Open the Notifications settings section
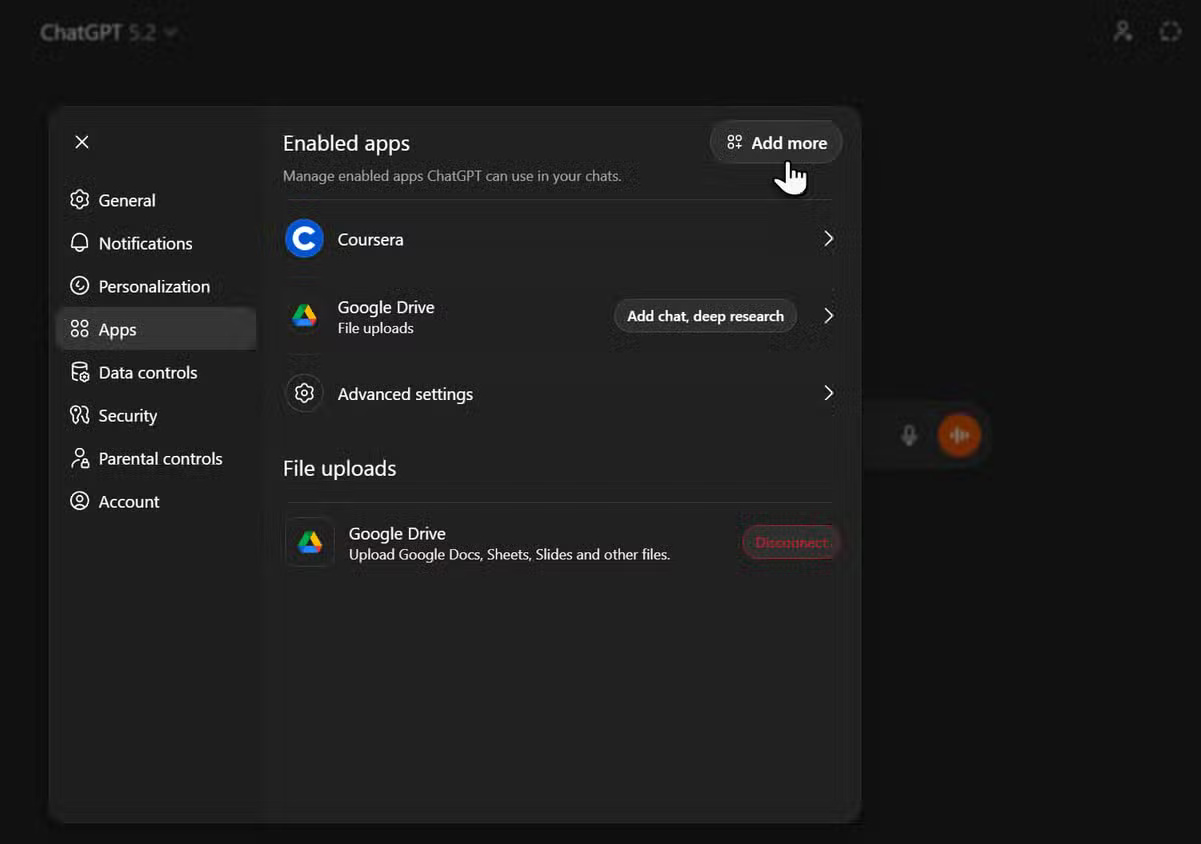 click(x=144, y=243)
